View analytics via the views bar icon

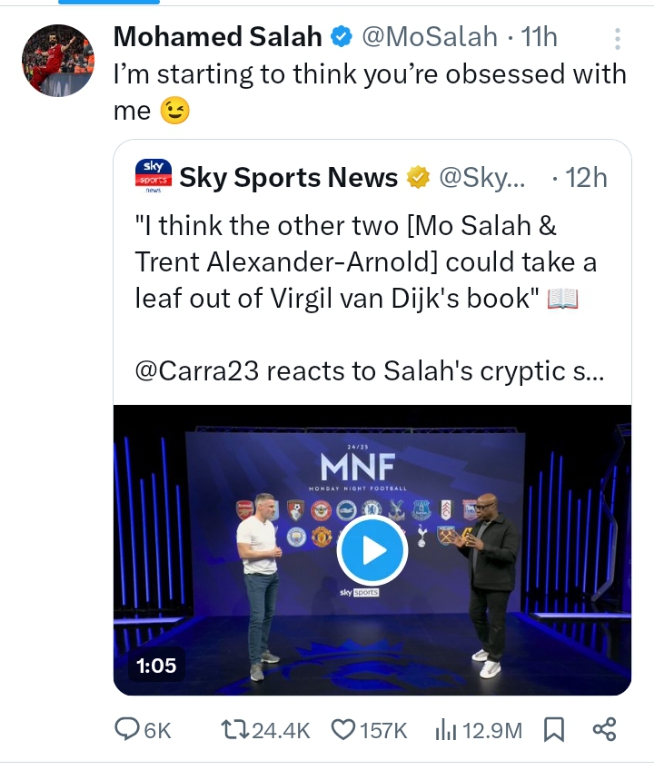446,730
